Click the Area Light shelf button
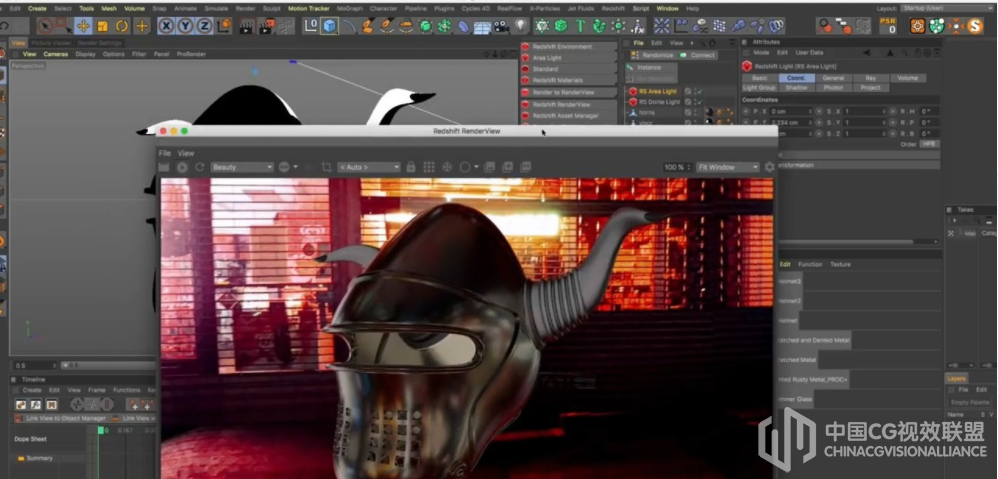Viewport: 998px width, 479px height. [x=568, y=58]
